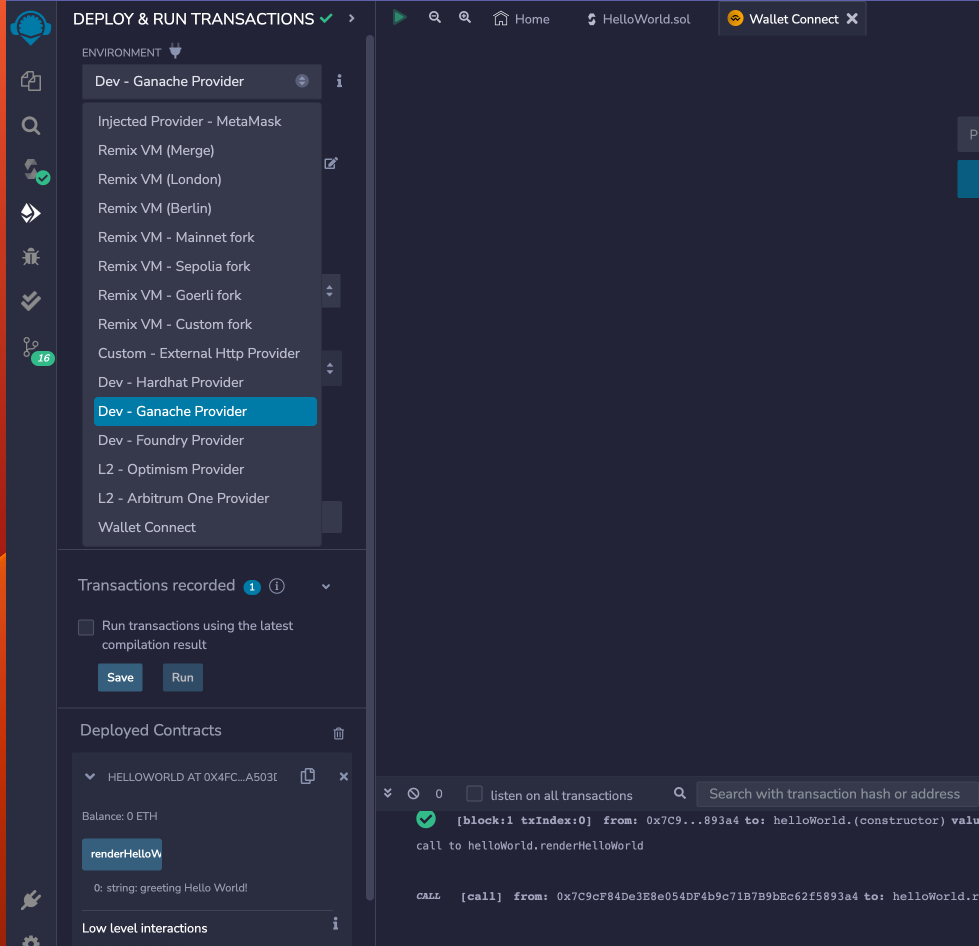Open the Plugin Manager plug icon
Screen dimensions: 979x946
[31, 899]
